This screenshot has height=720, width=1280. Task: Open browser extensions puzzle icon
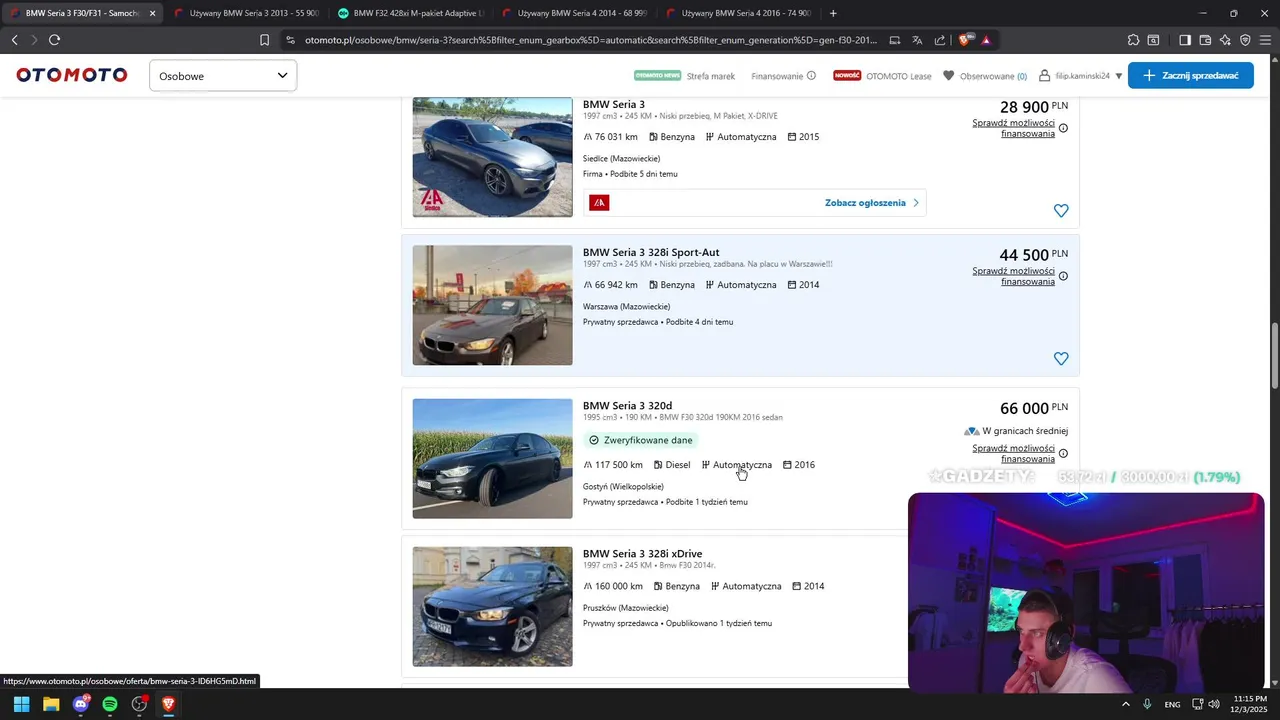pyautogui.click(x=1133, y=40)
